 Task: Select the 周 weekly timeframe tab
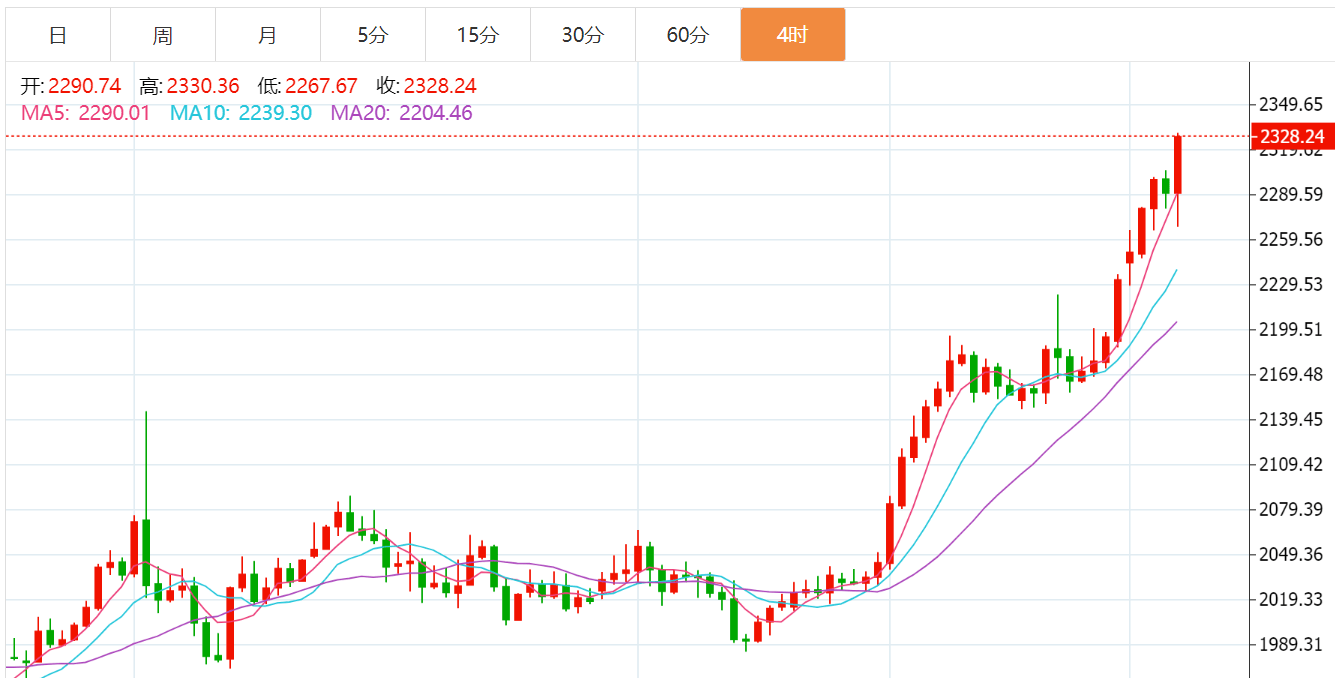[163, 35]
